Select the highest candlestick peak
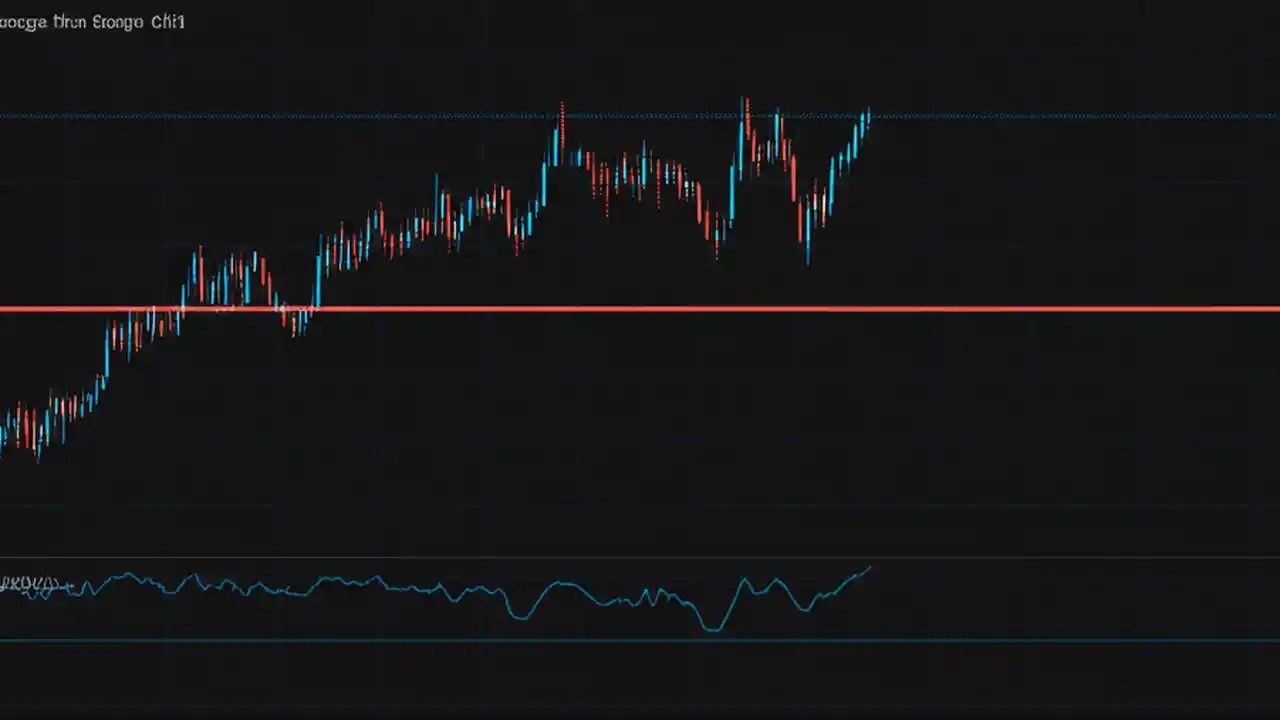The height and width of the screenshot is (720, 1280). (745, 100)
